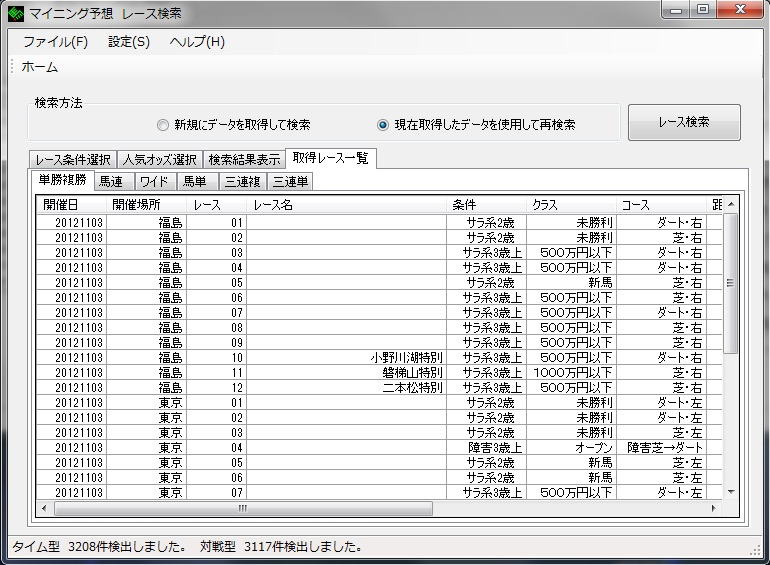Image resolution: width=770 pixels, height=565 pixels.
Task: Open the ファイル(F) menu
Action: [55, 42]
